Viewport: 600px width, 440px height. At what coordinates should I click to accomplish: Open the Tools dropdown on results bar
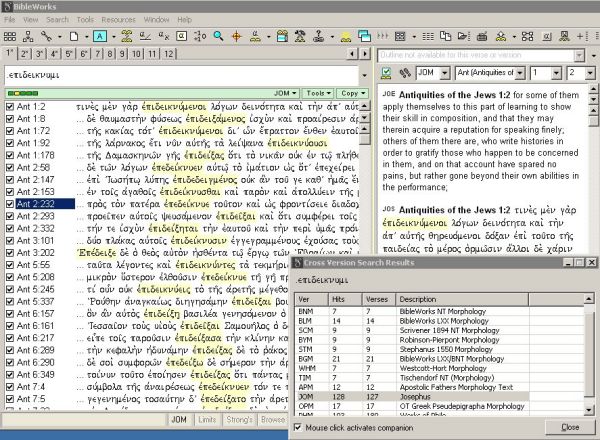318,93
